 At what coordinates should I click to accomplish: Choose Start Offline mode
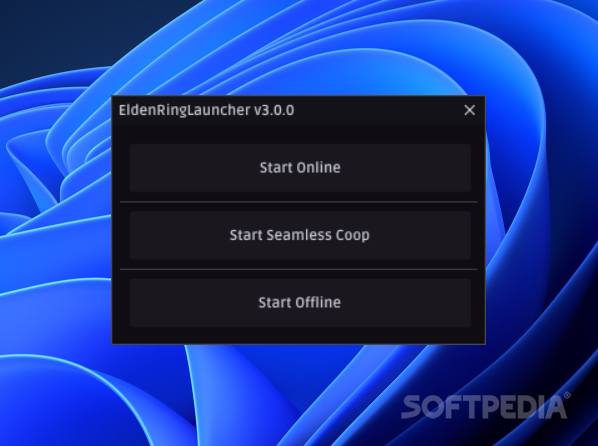click(x=300, y=303)
